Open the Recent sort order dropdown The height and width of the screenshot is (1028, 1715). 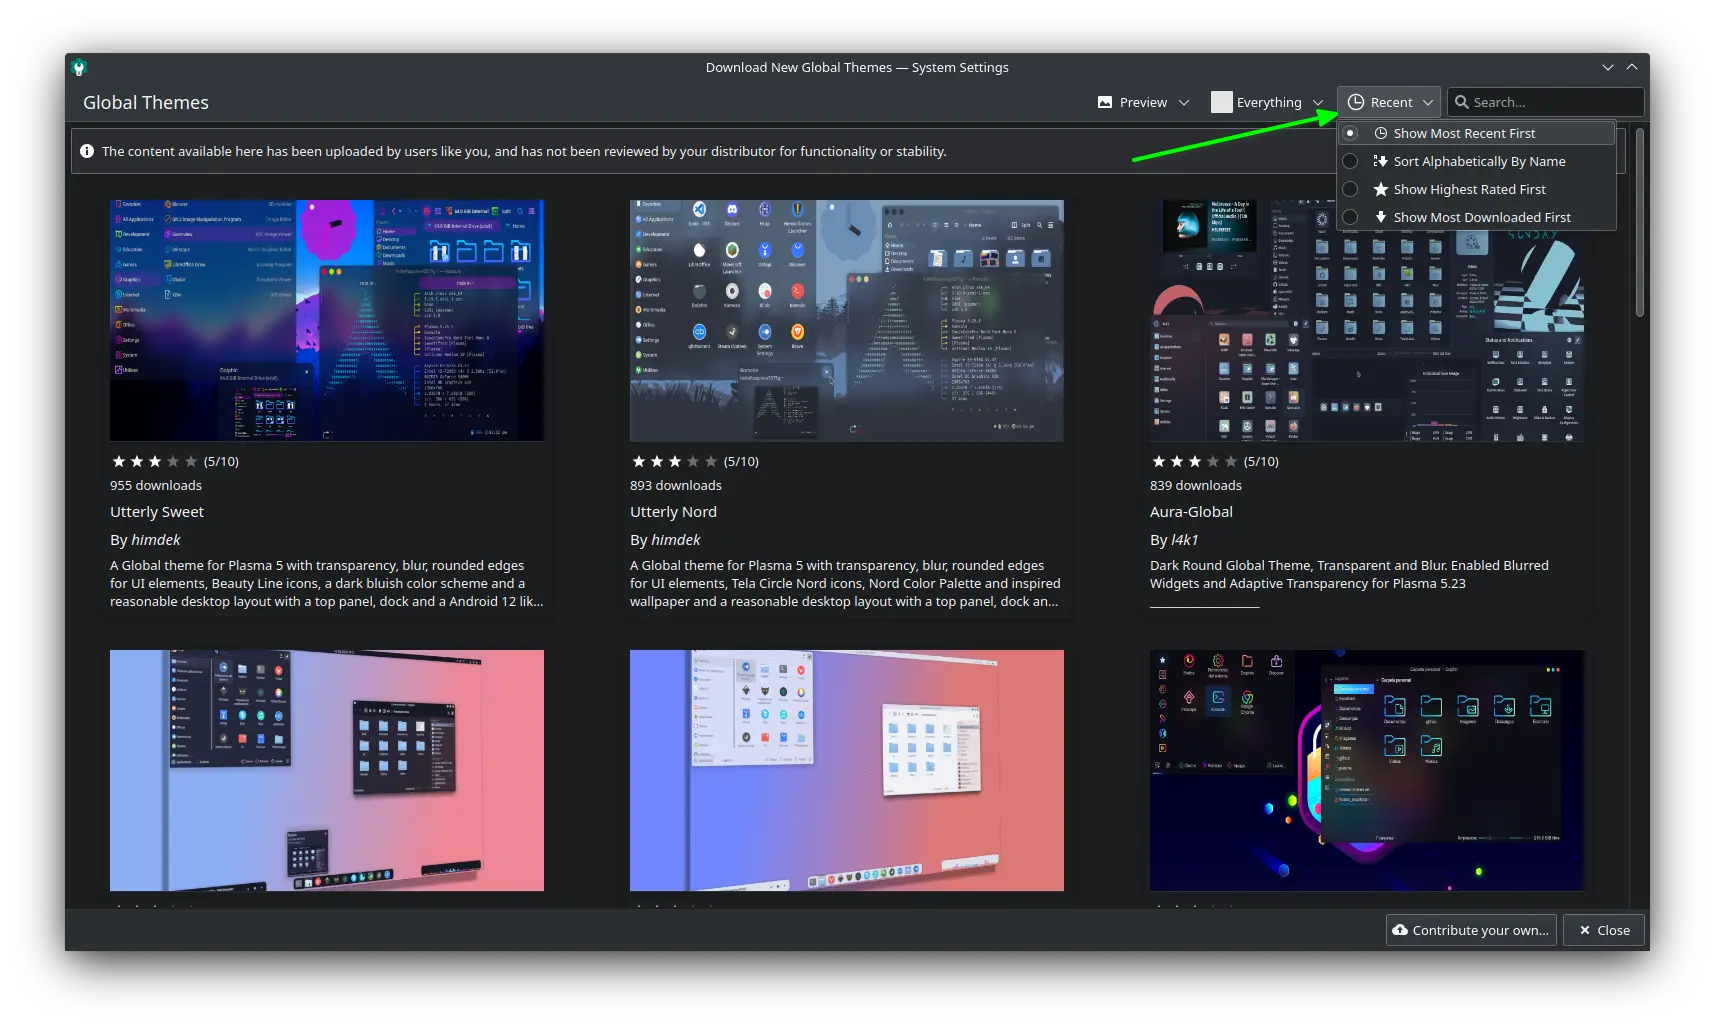(1389, 102)
